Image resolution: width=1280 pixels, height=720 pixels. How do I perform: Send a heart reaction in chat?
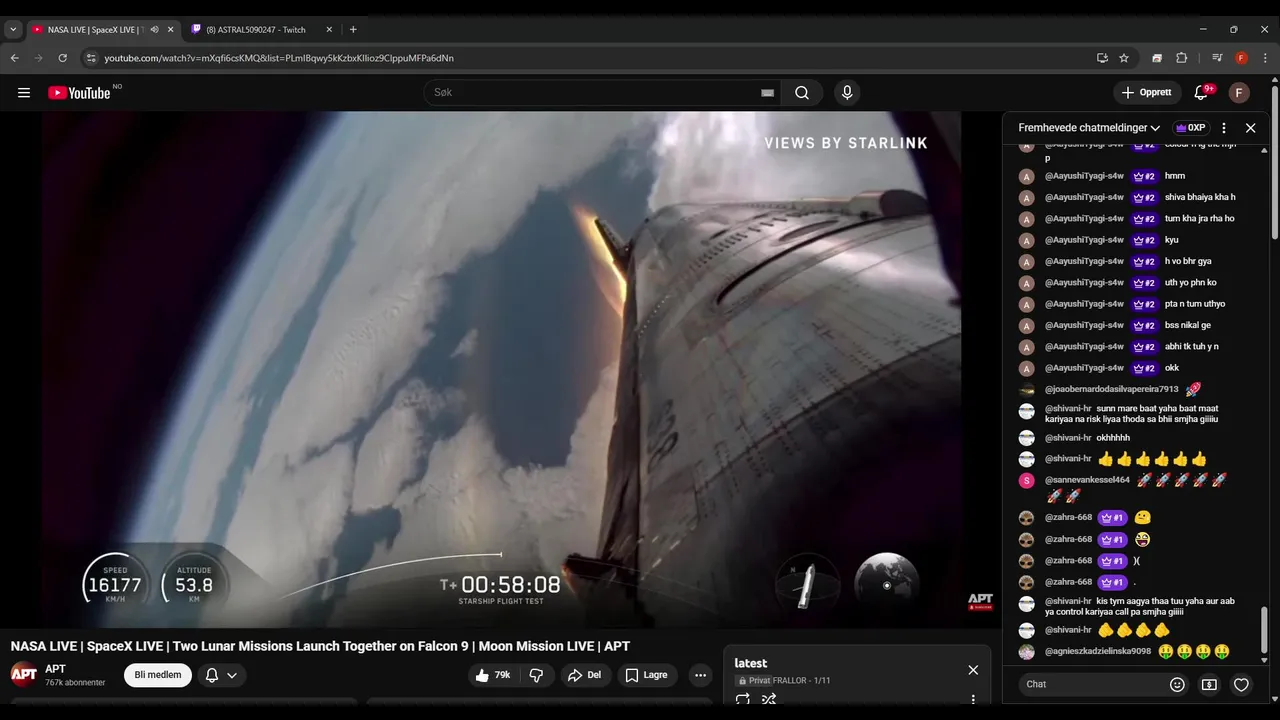point(1241,685)
